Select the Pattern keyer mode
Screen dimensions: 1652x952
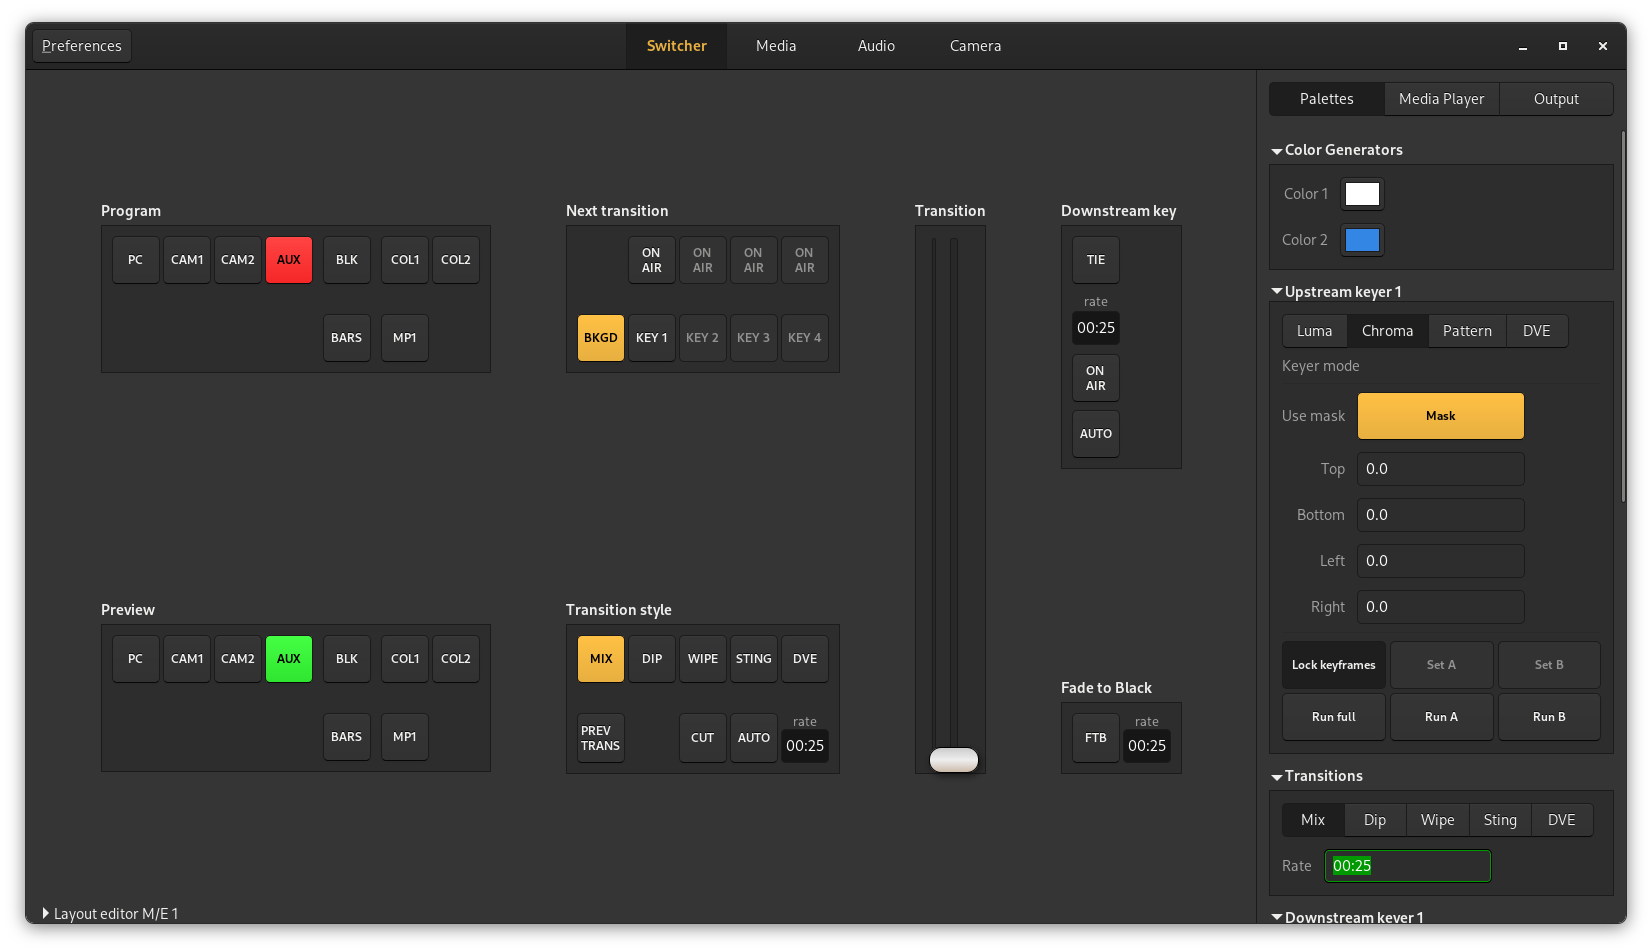1466,330
